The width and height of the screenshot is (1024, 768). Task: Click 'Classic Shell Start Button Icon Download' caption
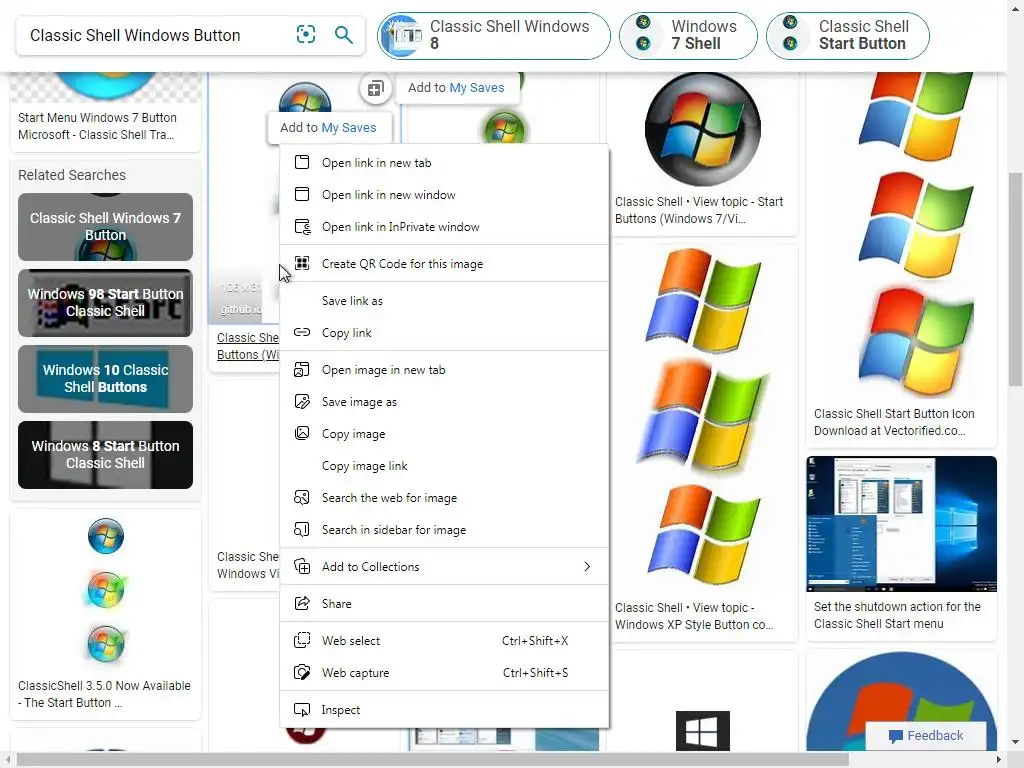[894, 422]
